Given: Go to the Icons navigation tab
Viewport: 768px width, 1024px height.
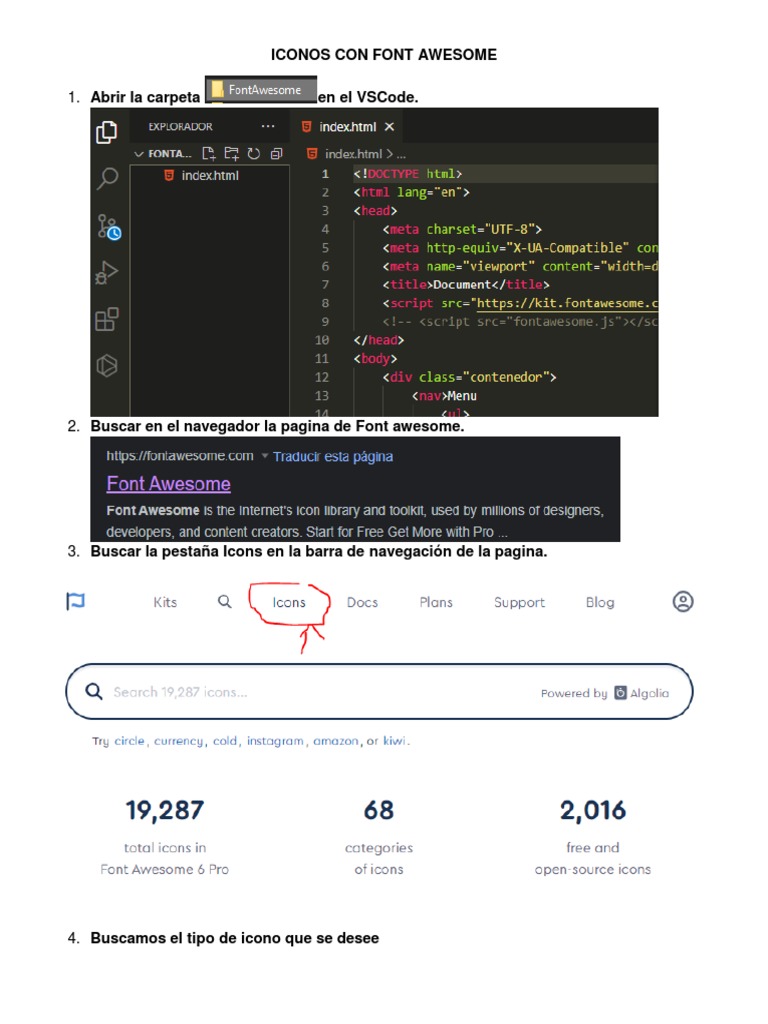Looking at the screenshot, I should [289, 602].
